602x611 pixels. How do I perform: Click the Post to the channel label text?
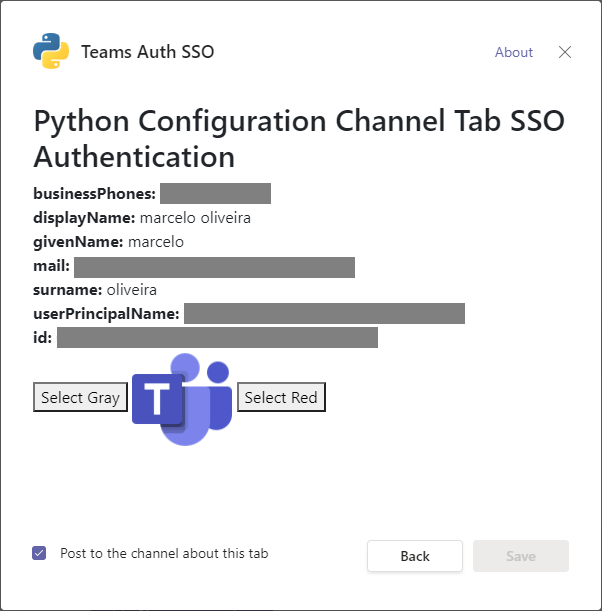[164, 553]
